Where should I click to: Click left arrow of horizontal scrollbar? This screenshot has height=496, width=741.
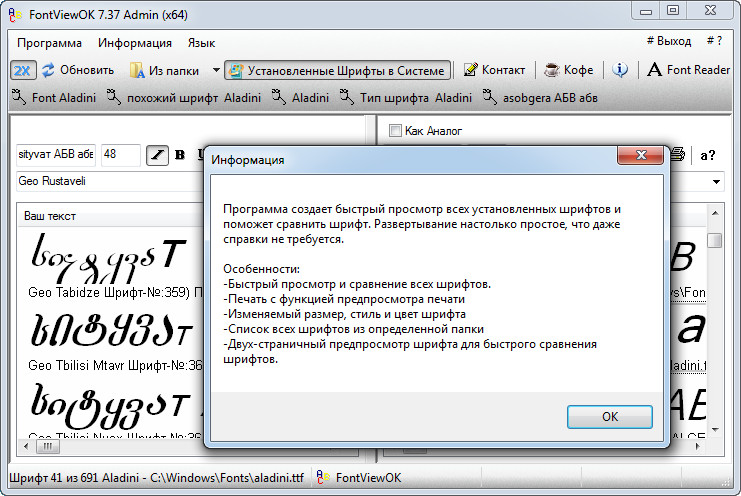pos(26,446)
